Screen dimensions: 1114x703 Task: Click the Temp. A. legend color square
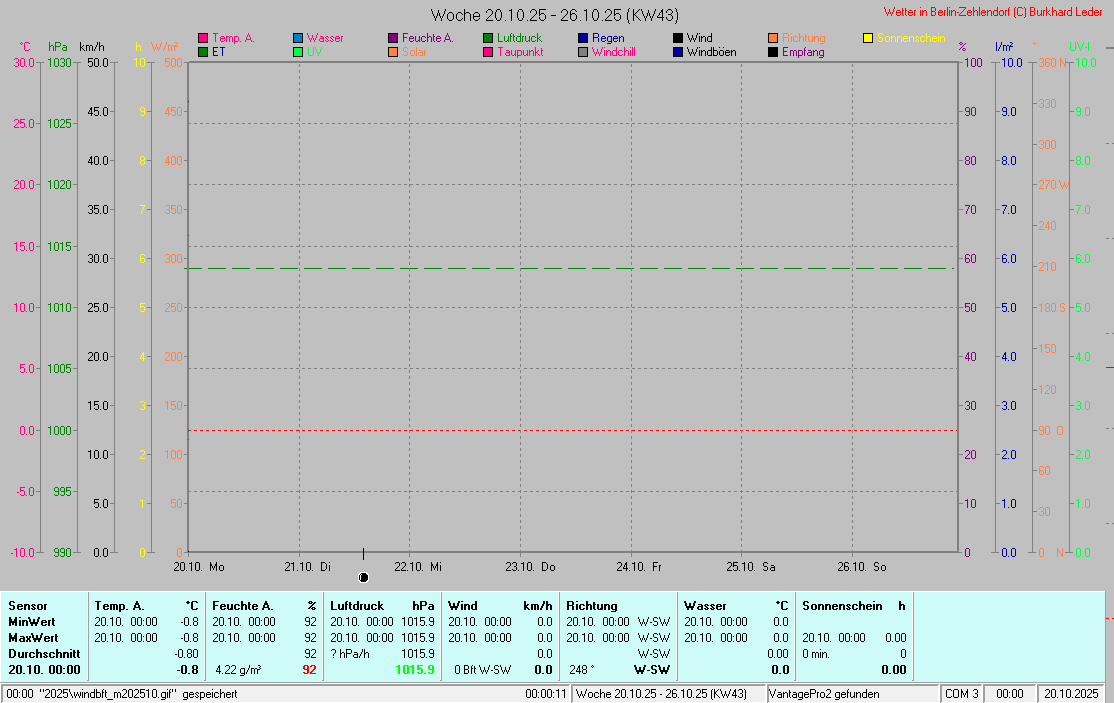tap(203, 38)
